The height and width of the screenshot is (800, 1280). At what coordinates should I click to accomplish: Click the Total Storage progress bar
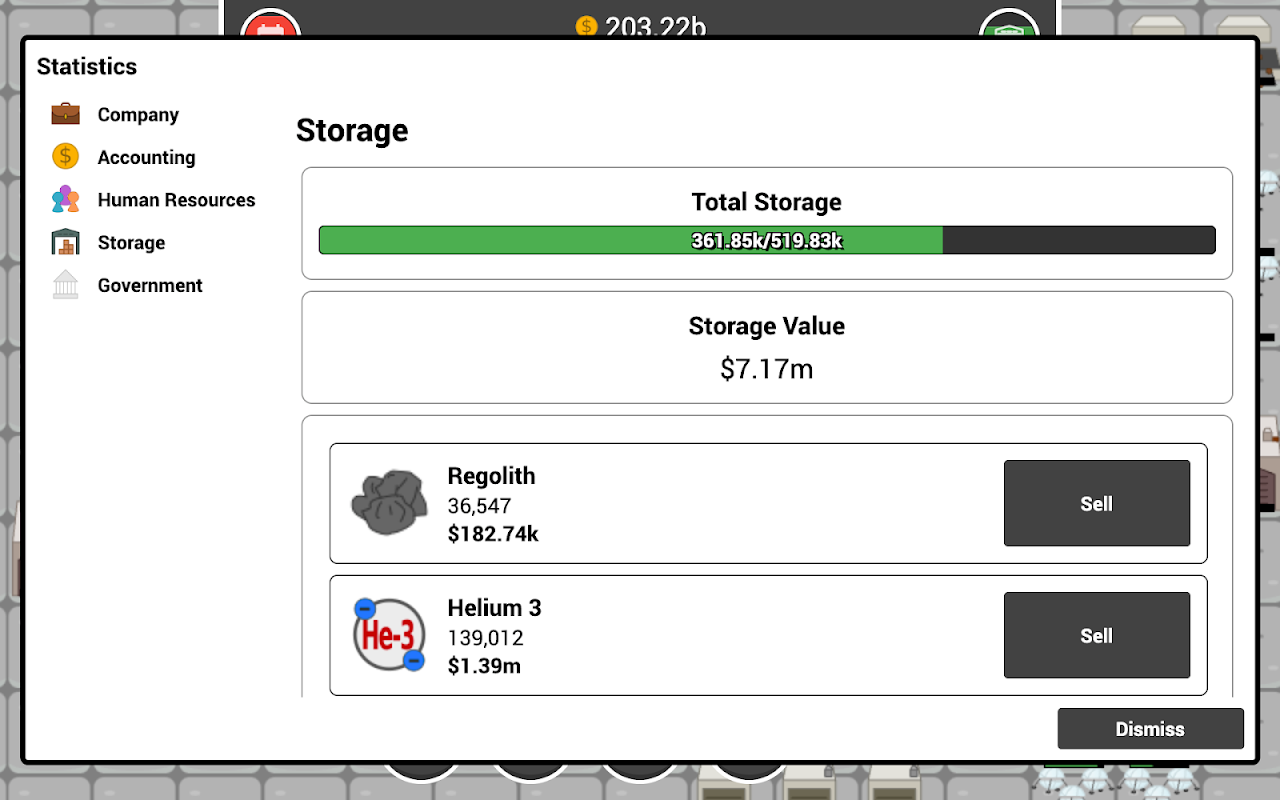coord(767,240)
